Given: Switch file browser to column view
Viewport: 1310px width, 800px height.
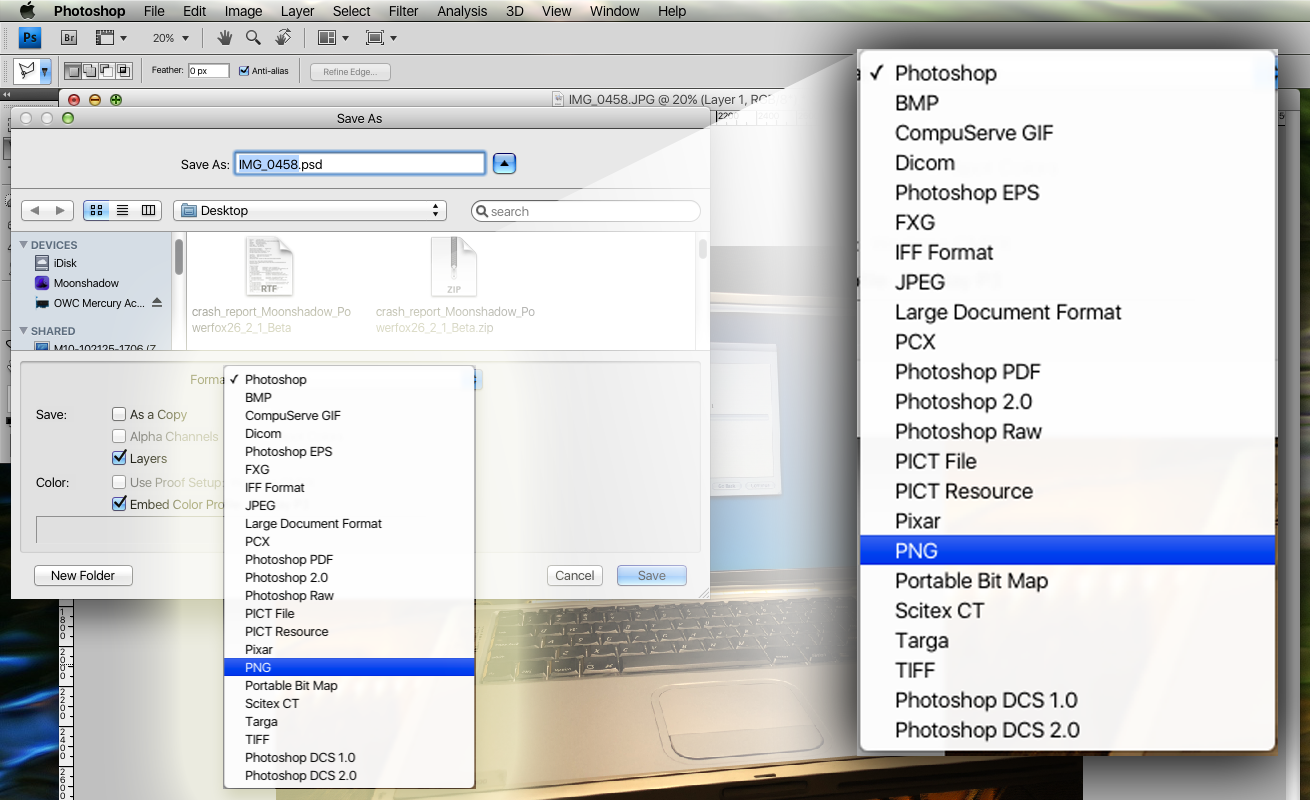Looking at the screenshot, I should click(x=149, y=210).
